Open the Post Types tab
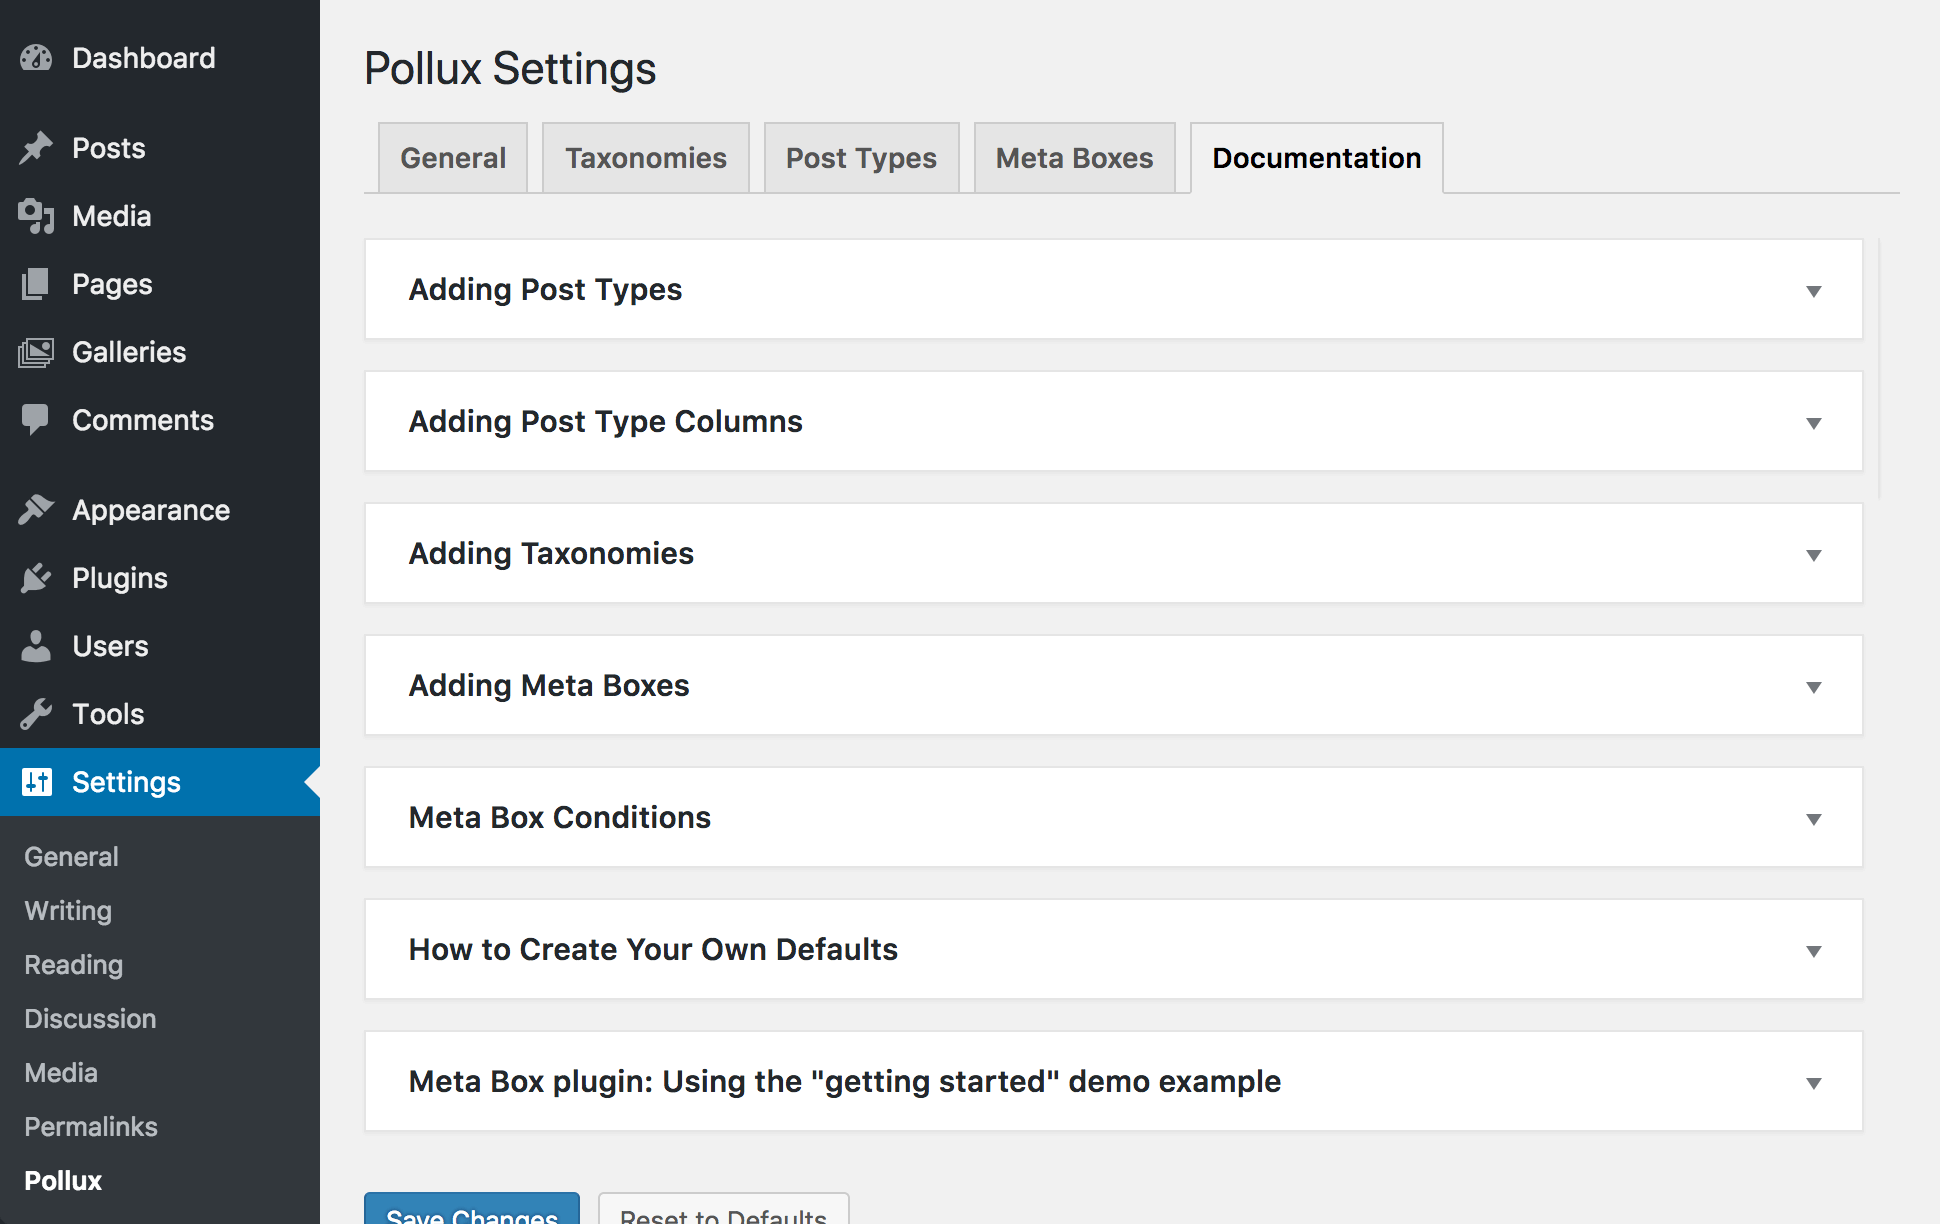The height and width of the screenshot is (1224, 1940). (861, 158)
